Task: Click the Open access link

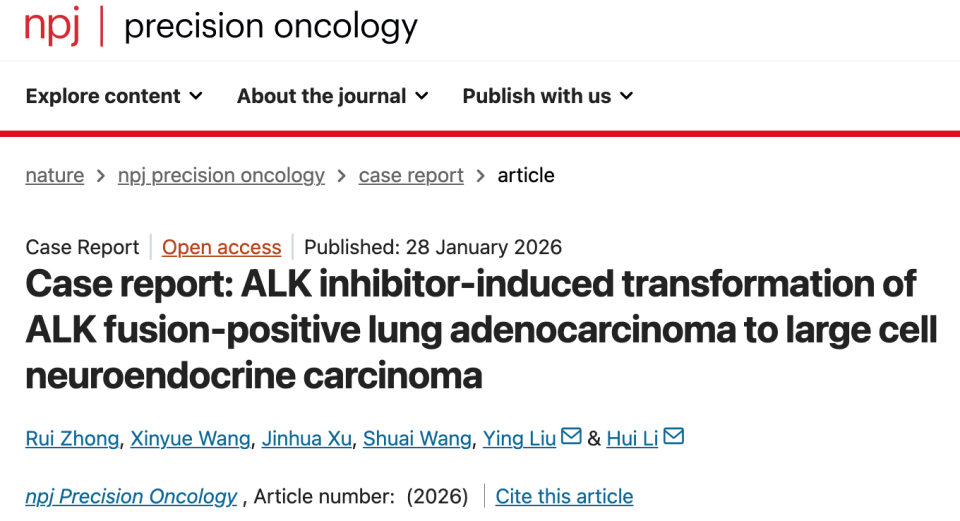Action: pyautogui.click(x=221, y=247)
